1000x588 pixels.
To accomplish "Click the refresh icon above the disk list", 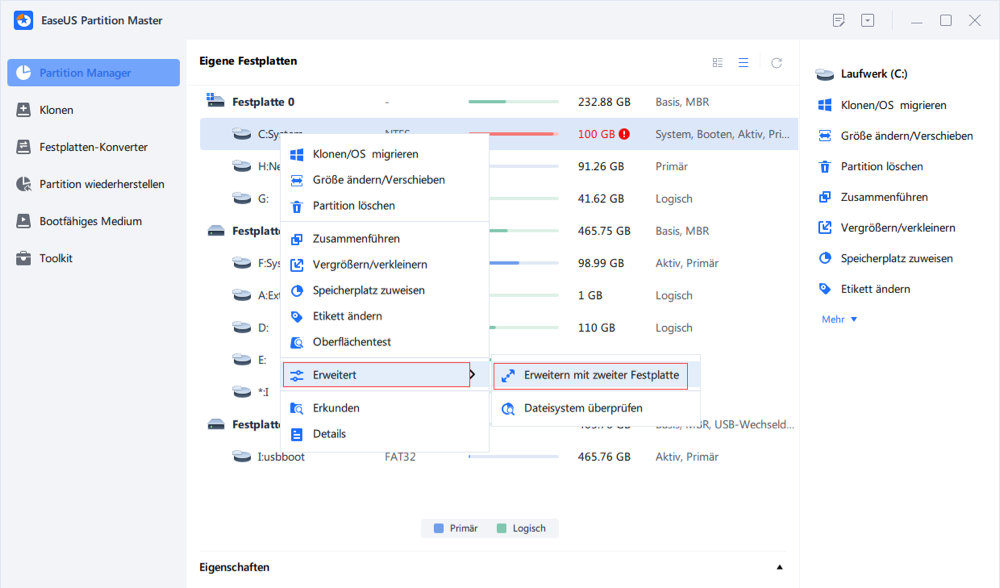I will tap(776, 62).
